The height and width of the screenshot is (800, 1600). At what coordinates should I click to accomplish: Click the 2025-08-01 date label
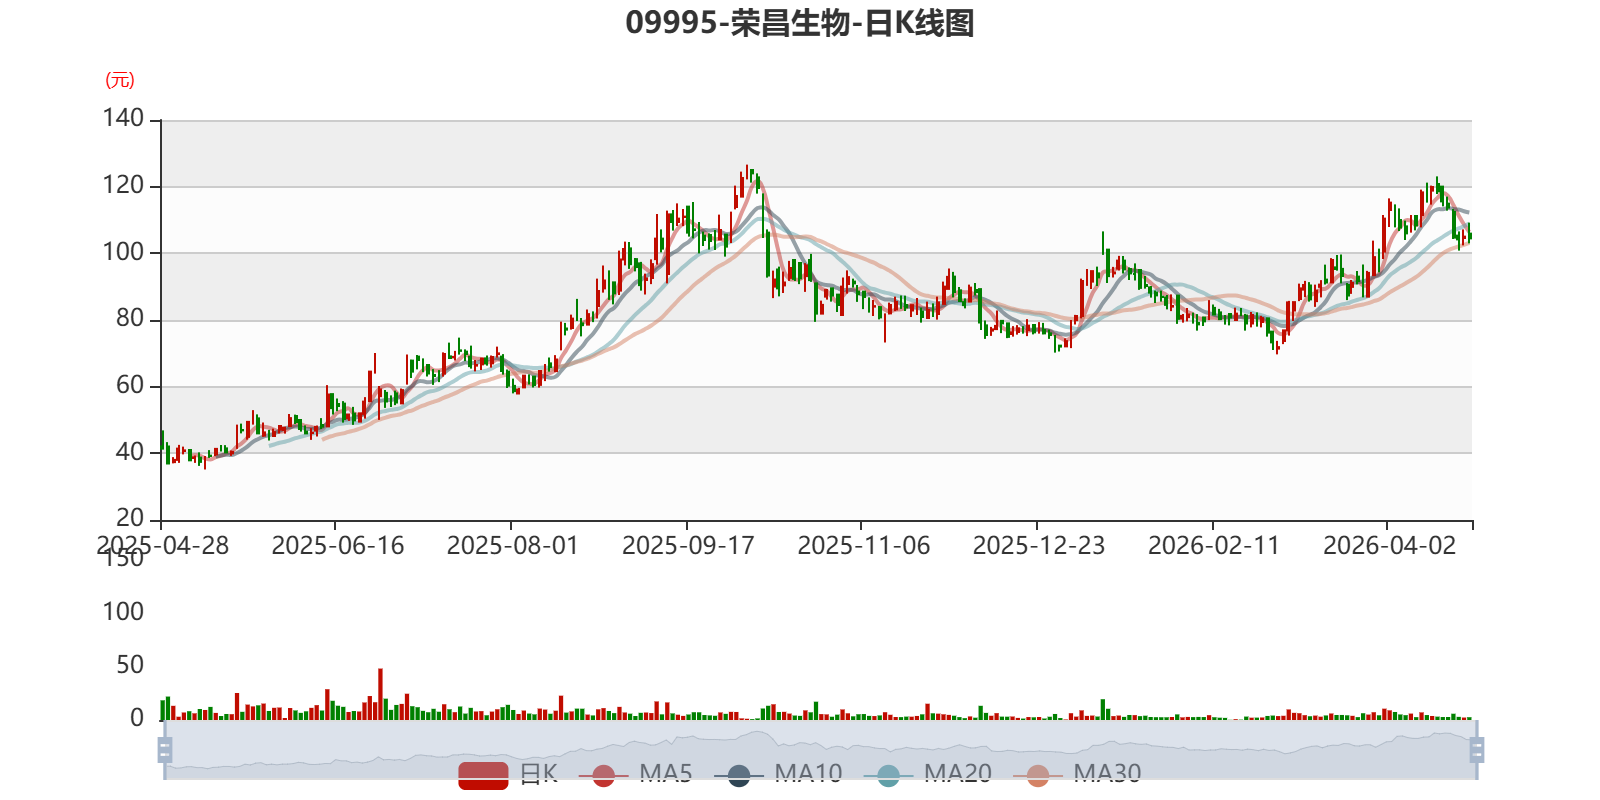[513, 546]
